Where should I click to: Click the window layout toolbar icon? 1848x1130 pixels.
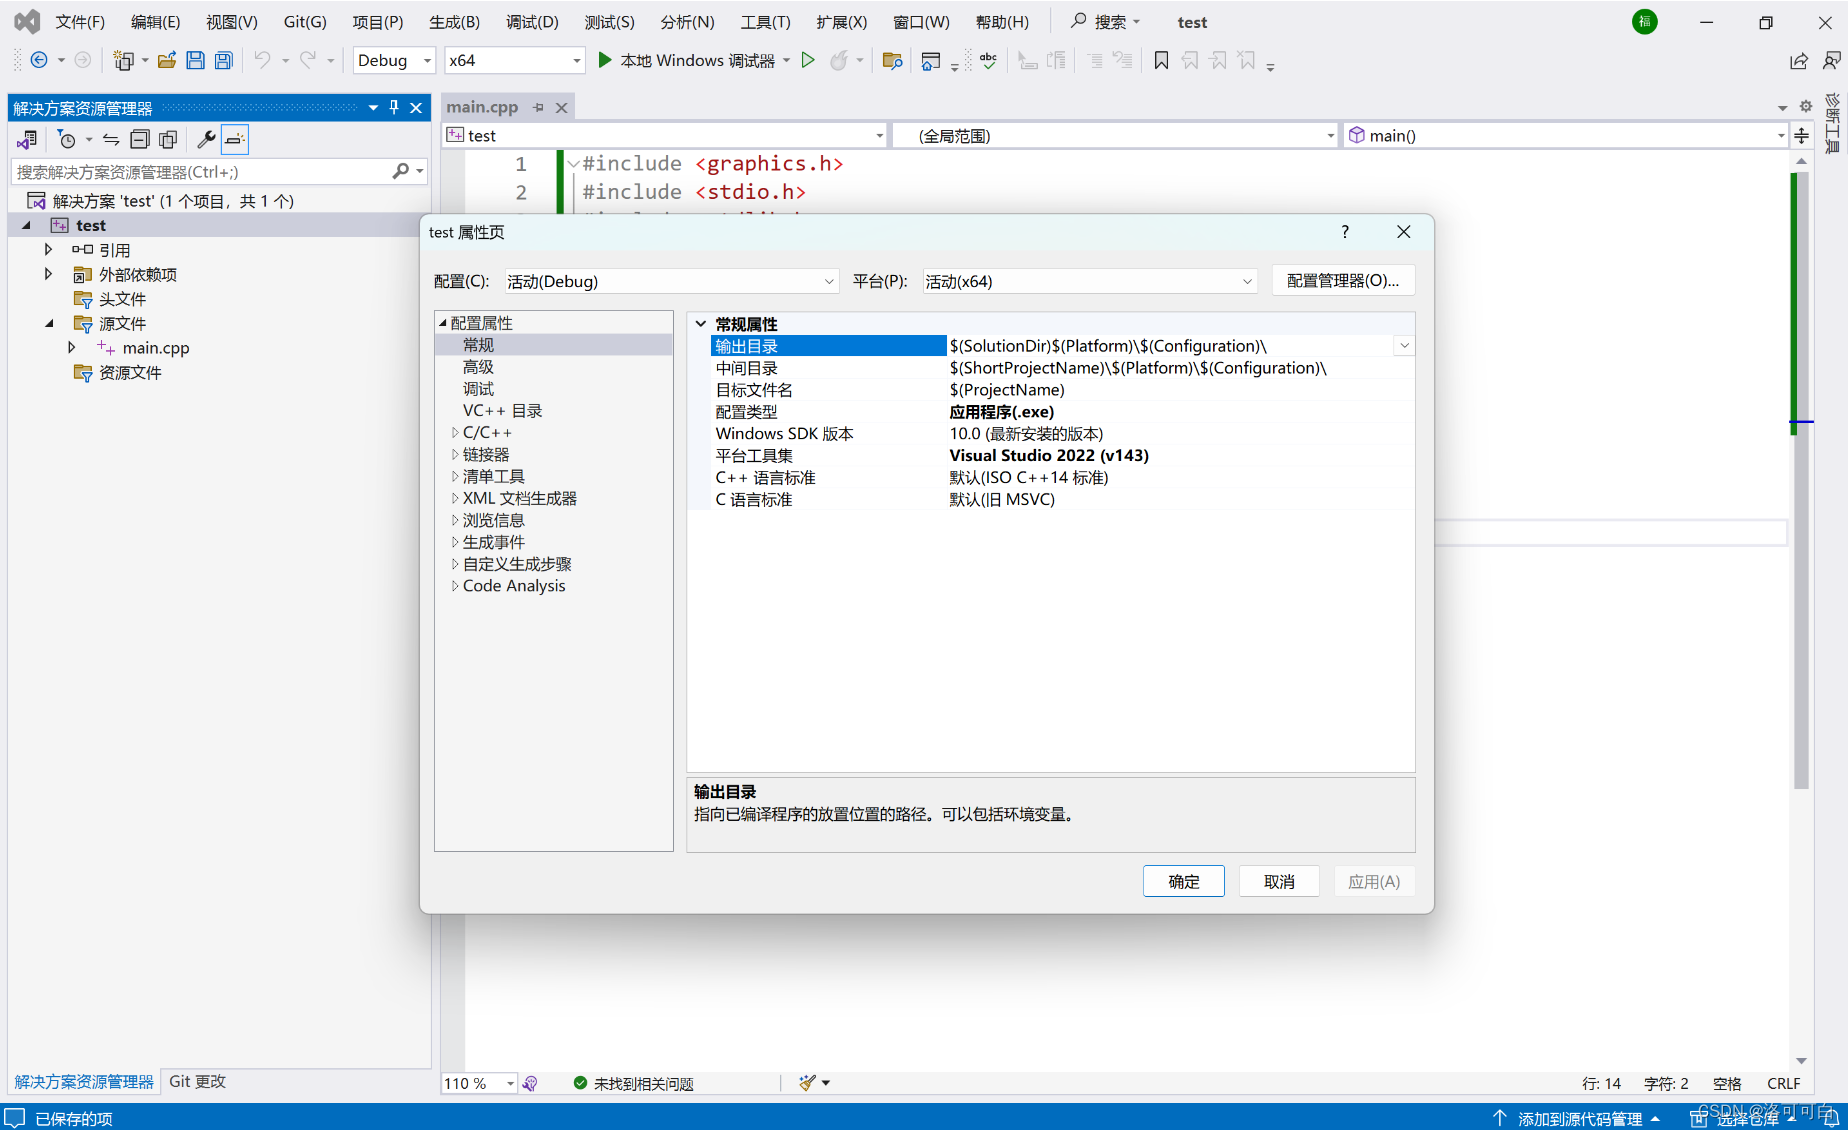click(x=931, y=60)
